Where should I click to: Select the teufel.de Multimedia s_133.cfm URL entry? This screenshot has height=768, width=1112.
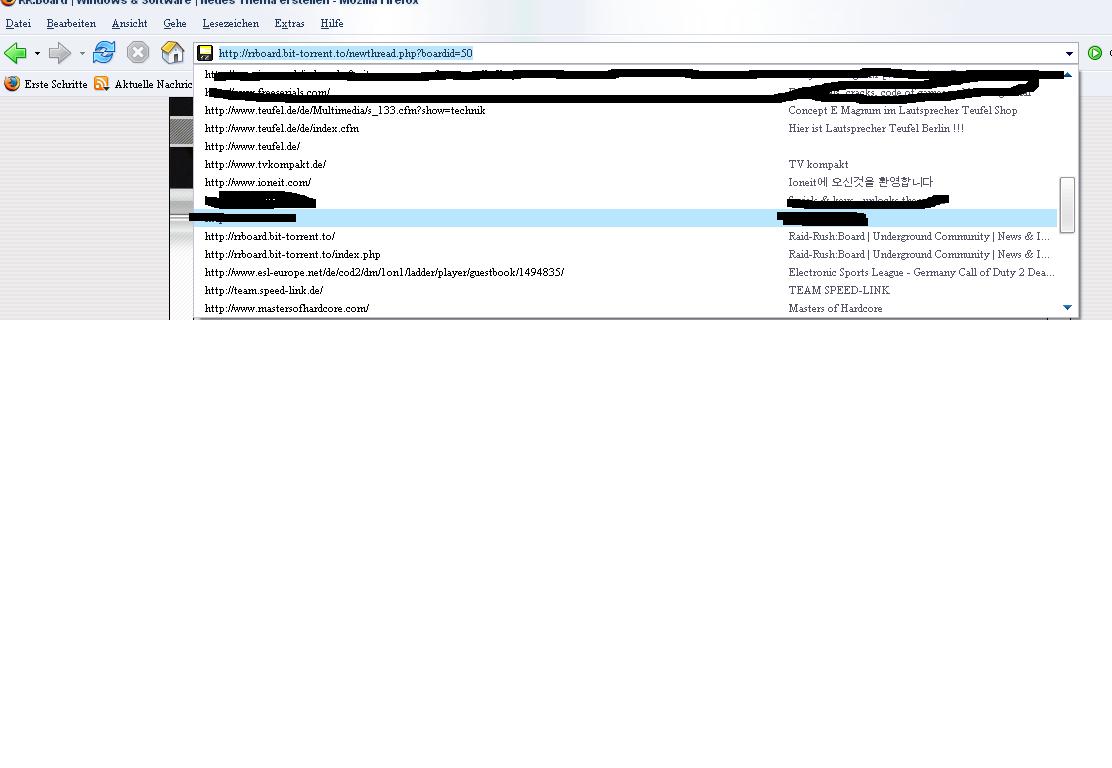pyautogui.click(x=626, y=111)
